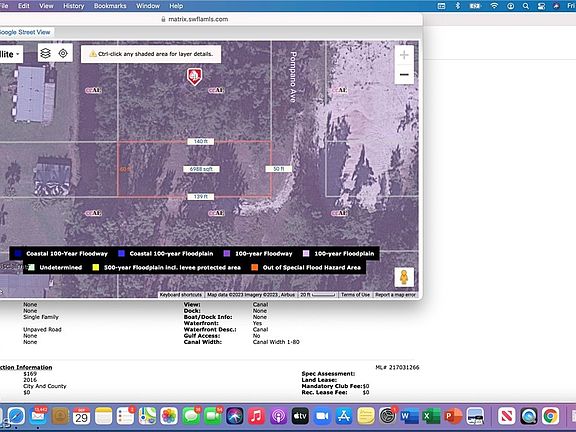The height and width of the screenshot is (432, 576).
Task: Click the battery status icon in menu bar
Action: 475,6
